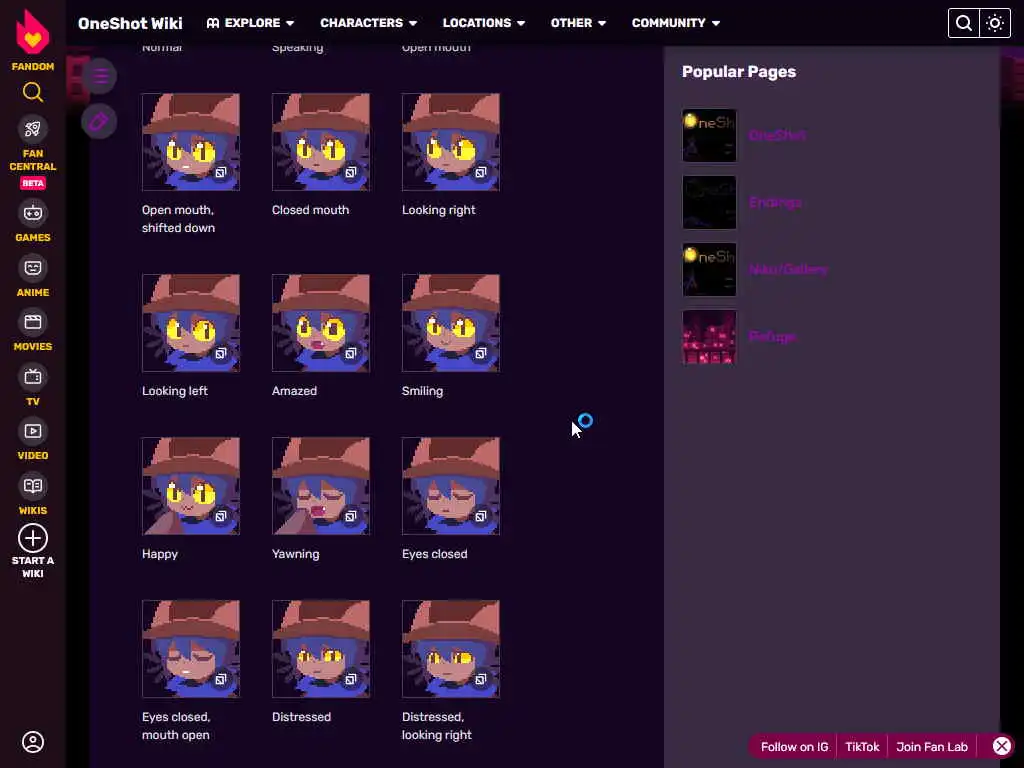Open the 'Smiling' Niko image
Viewport: 1024px width, 768px height.
point(451,323)
